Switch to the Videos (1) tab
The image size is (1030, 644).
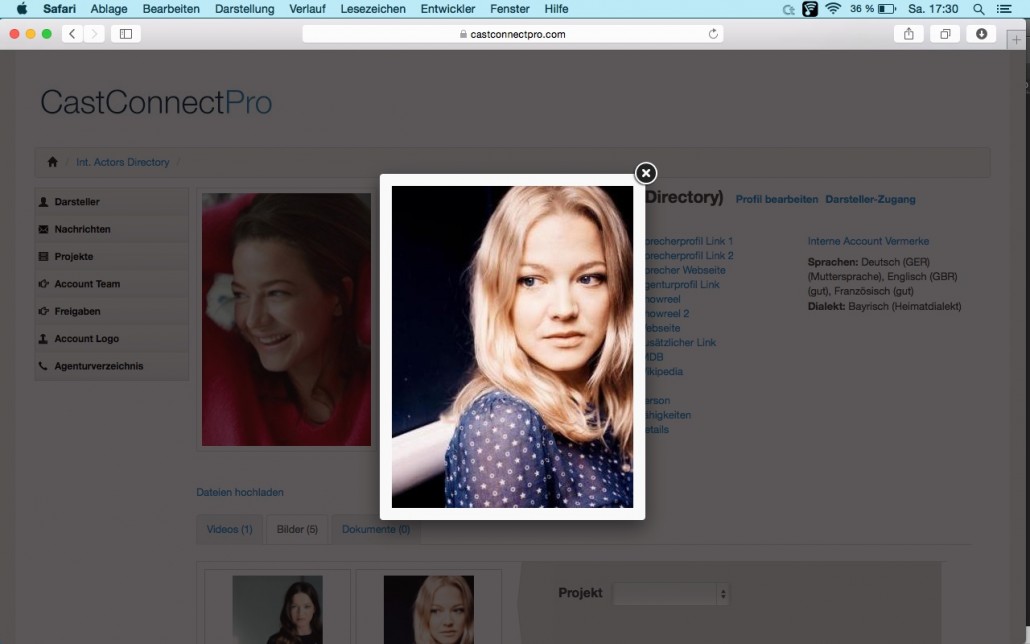tap(229, 529)
